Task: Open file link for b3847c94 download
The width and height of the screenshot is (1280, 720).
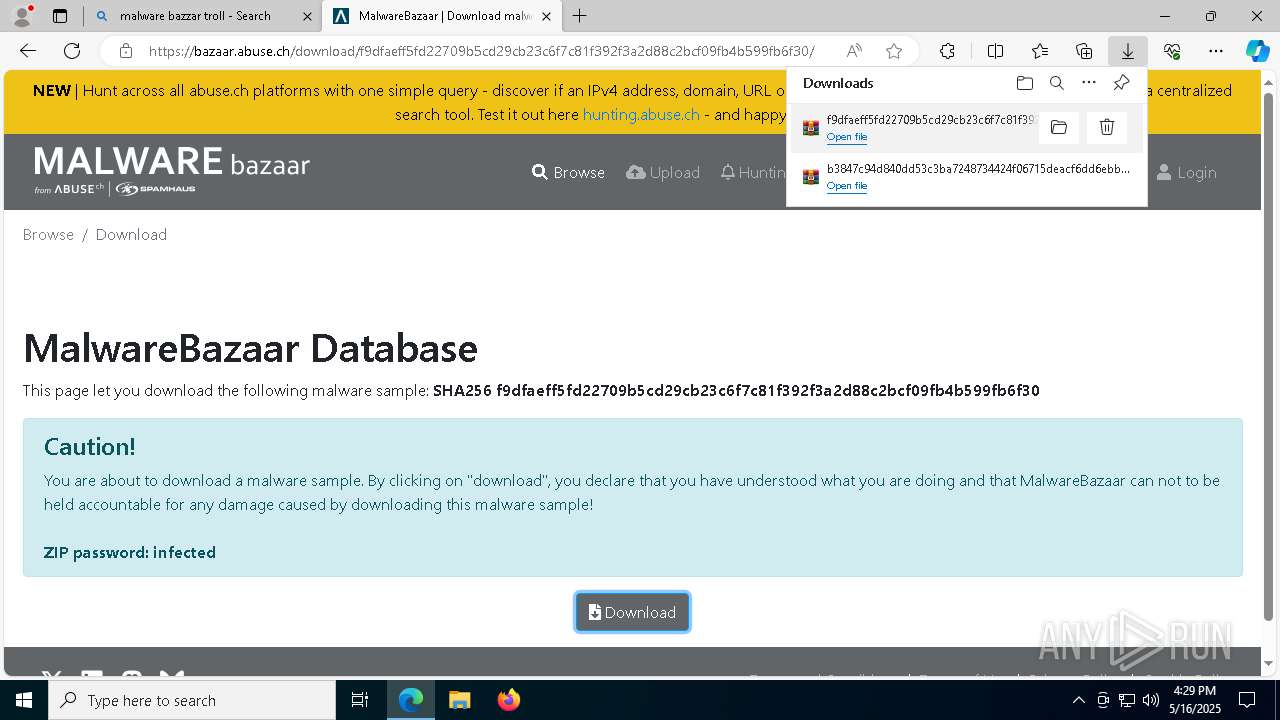Action: coord(847,186)
